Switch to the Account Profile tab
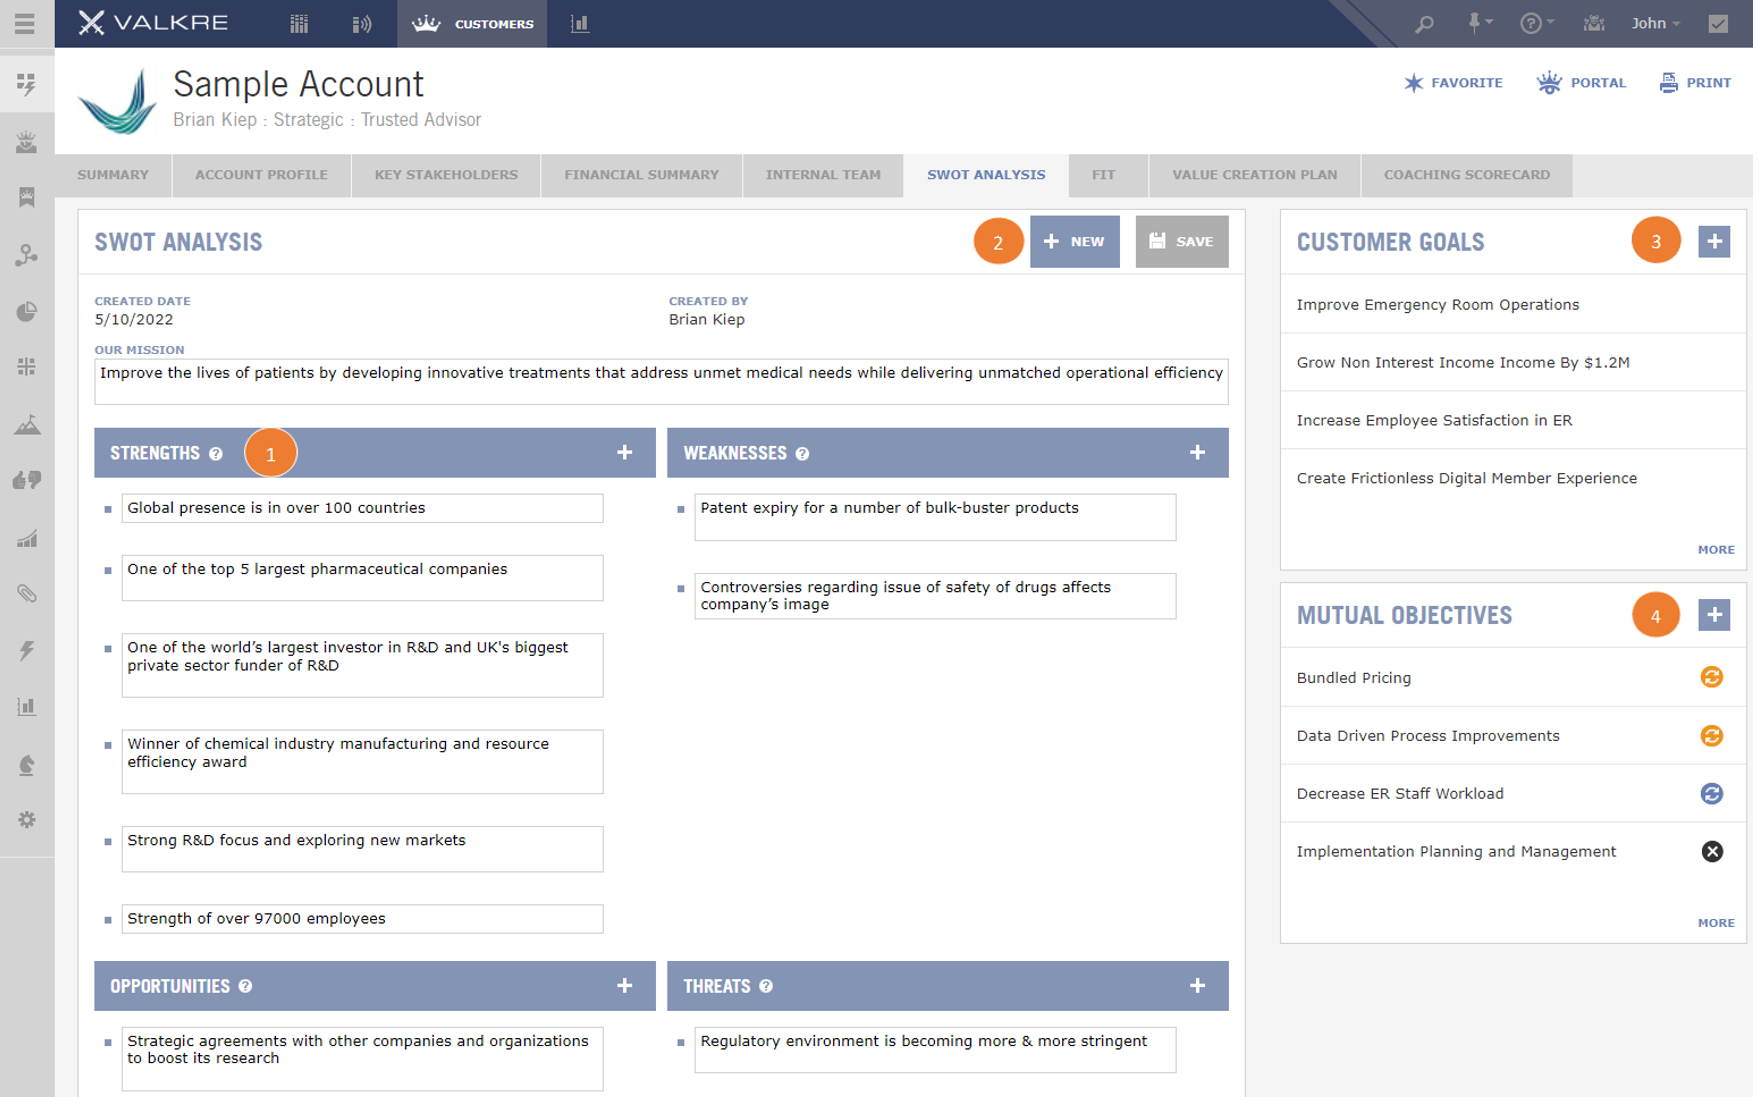 click(x=261, y=175)
